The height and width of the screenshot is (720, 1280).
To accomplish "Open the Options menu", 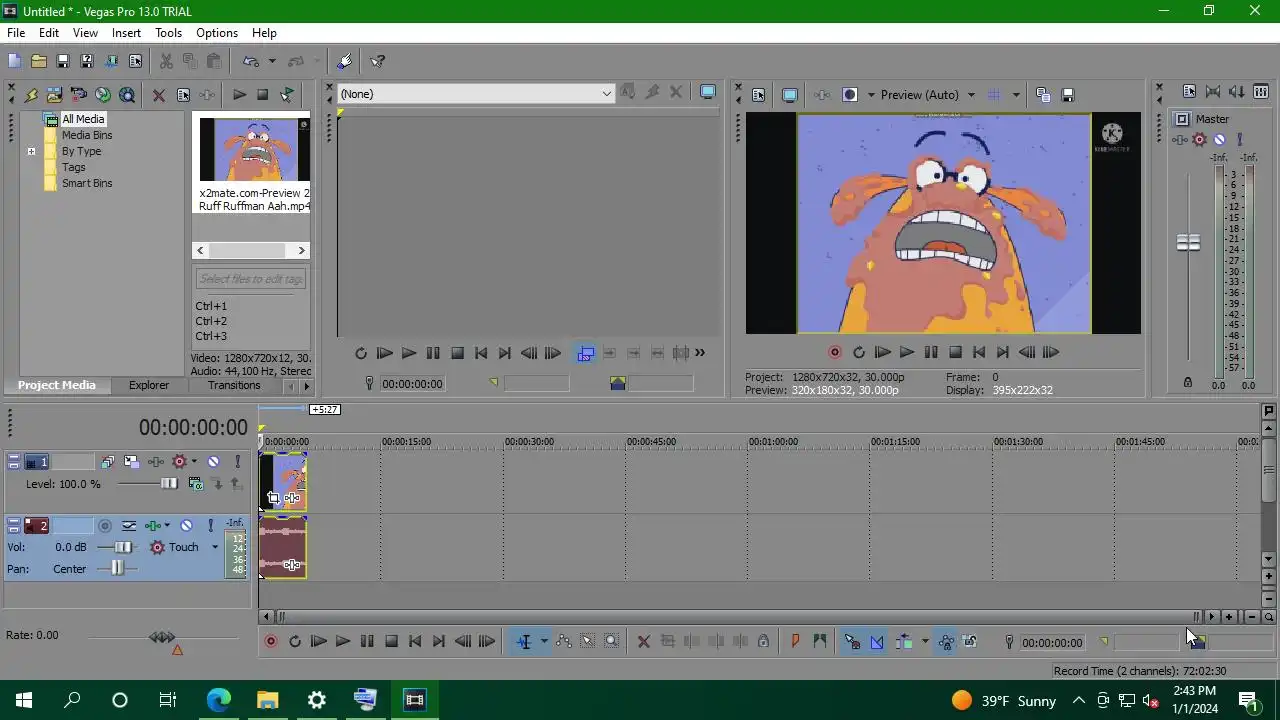I will tap(217, 33).
